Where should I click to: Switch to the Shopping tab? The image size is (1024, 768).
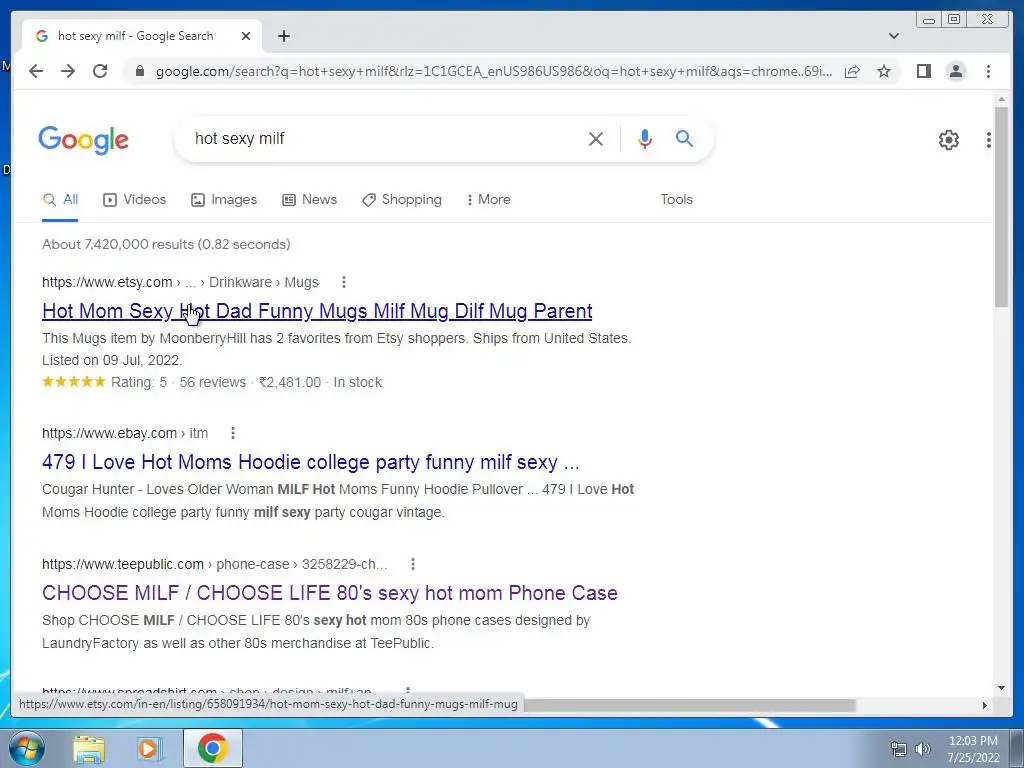(x=402, y=200)
